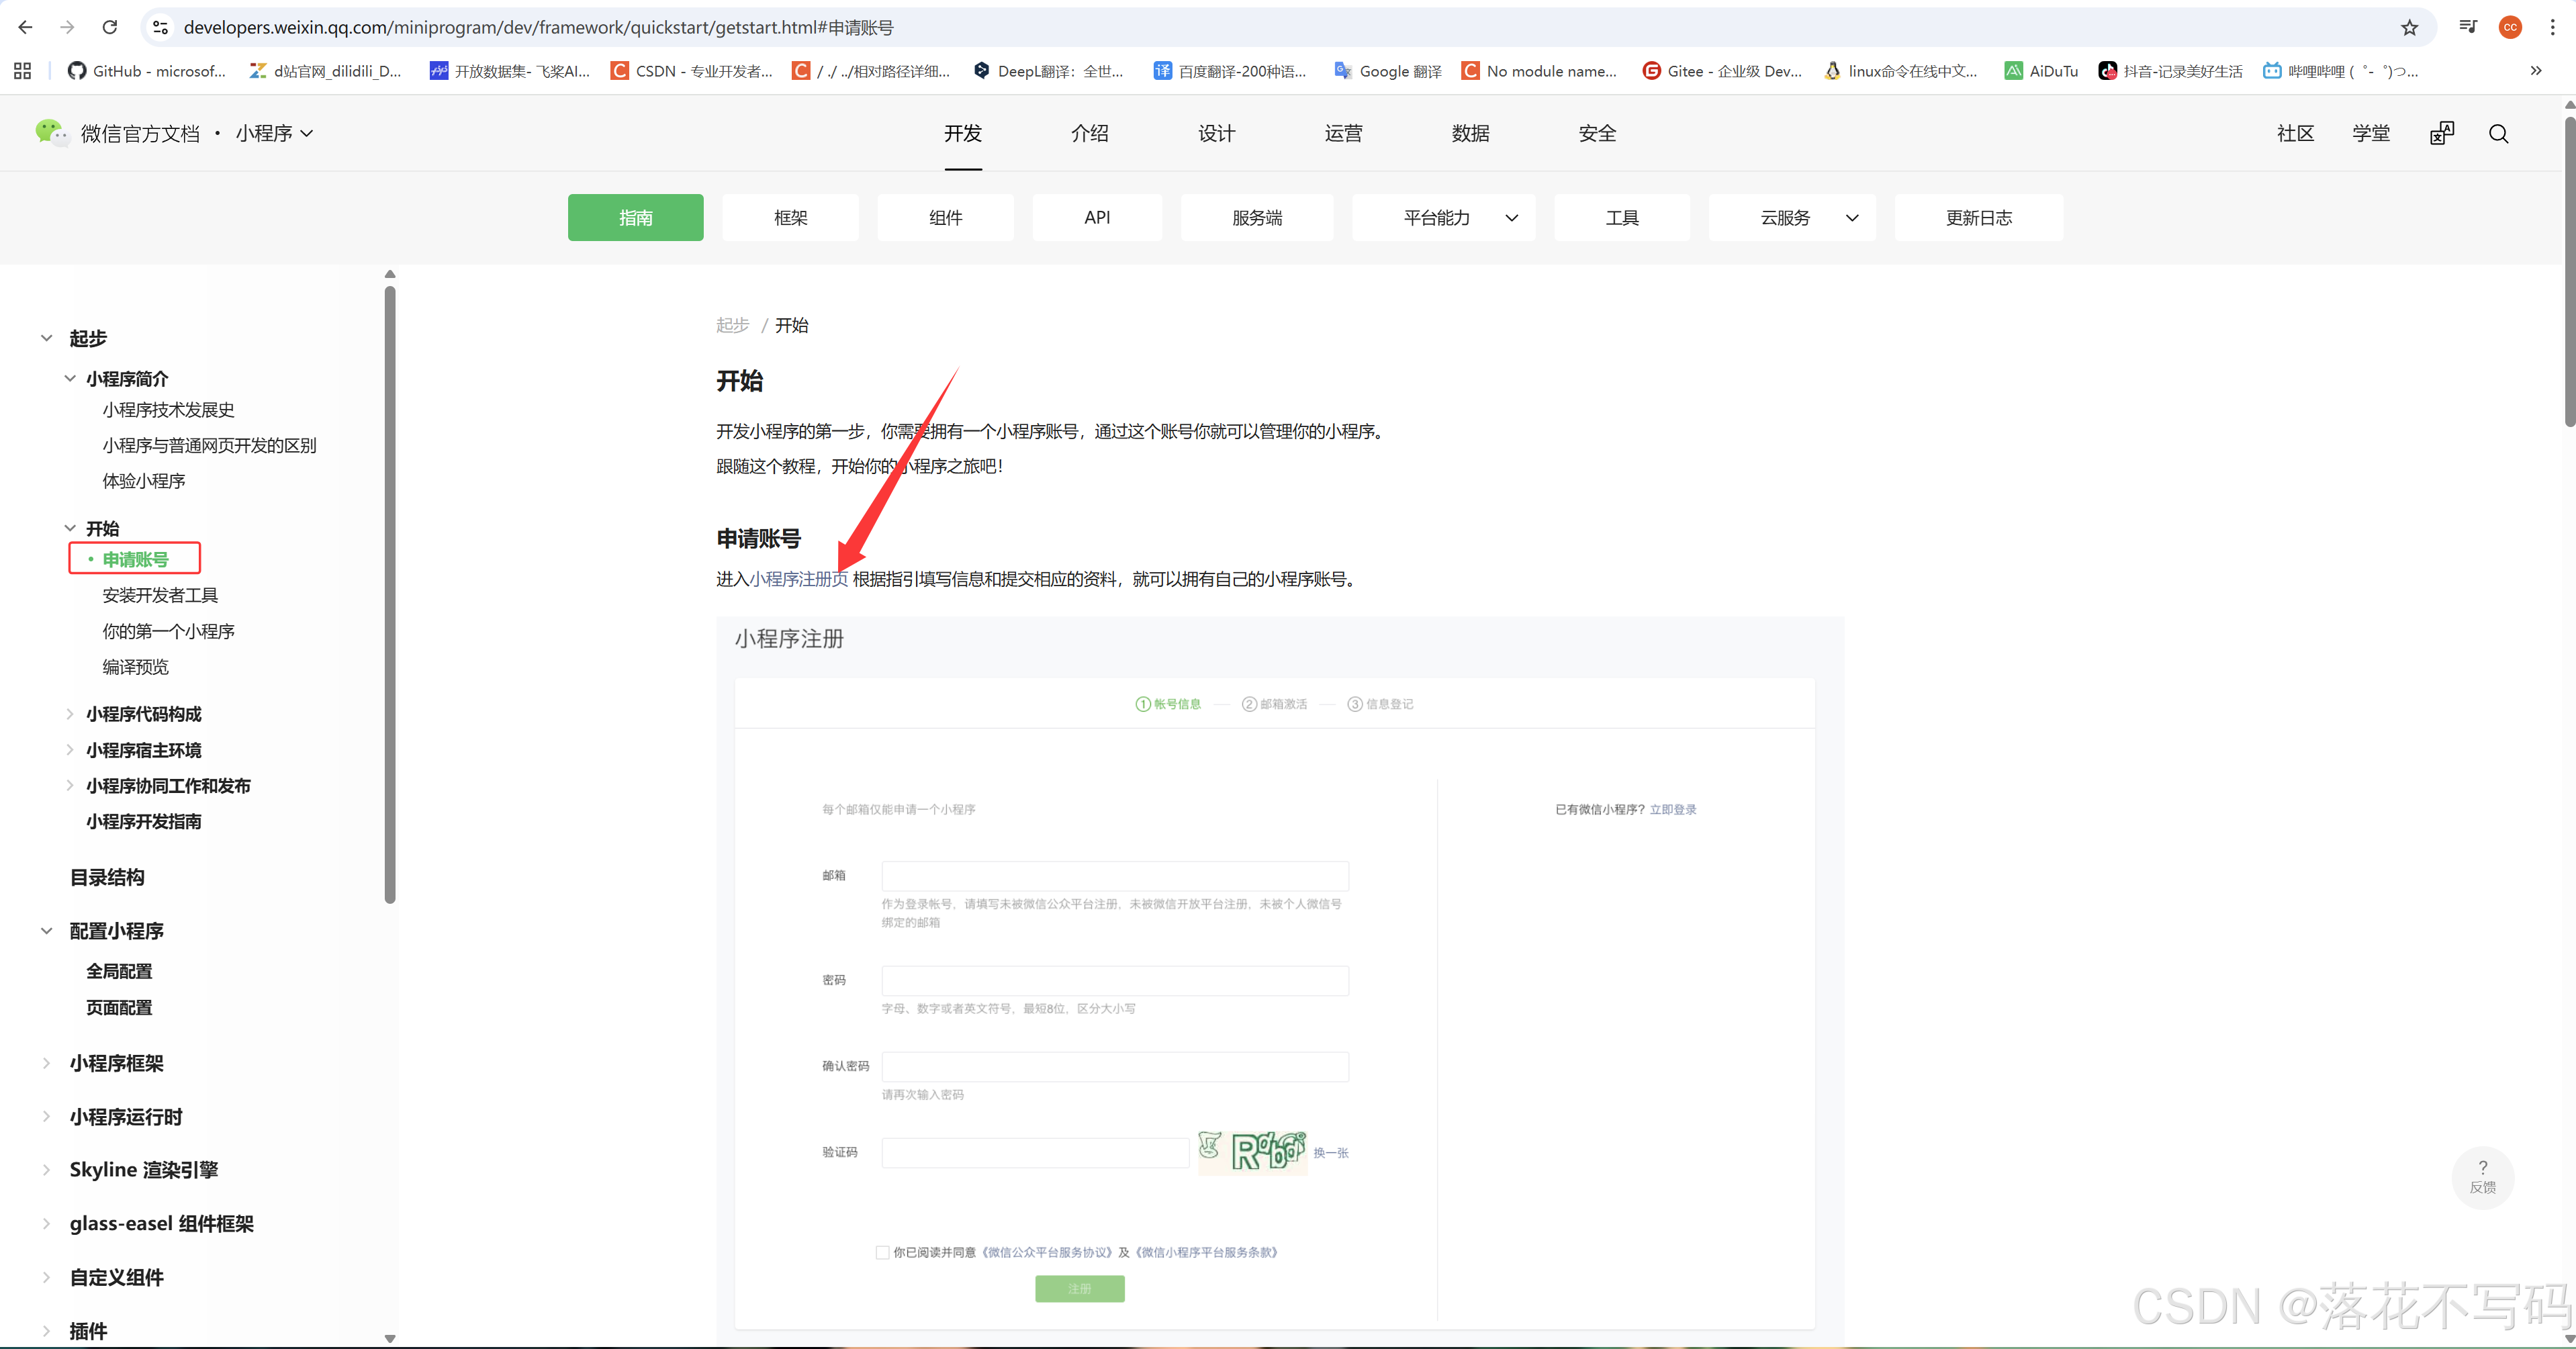
Task: Open the 平台能力 dropdown
Action: (x=1442, y=217)
